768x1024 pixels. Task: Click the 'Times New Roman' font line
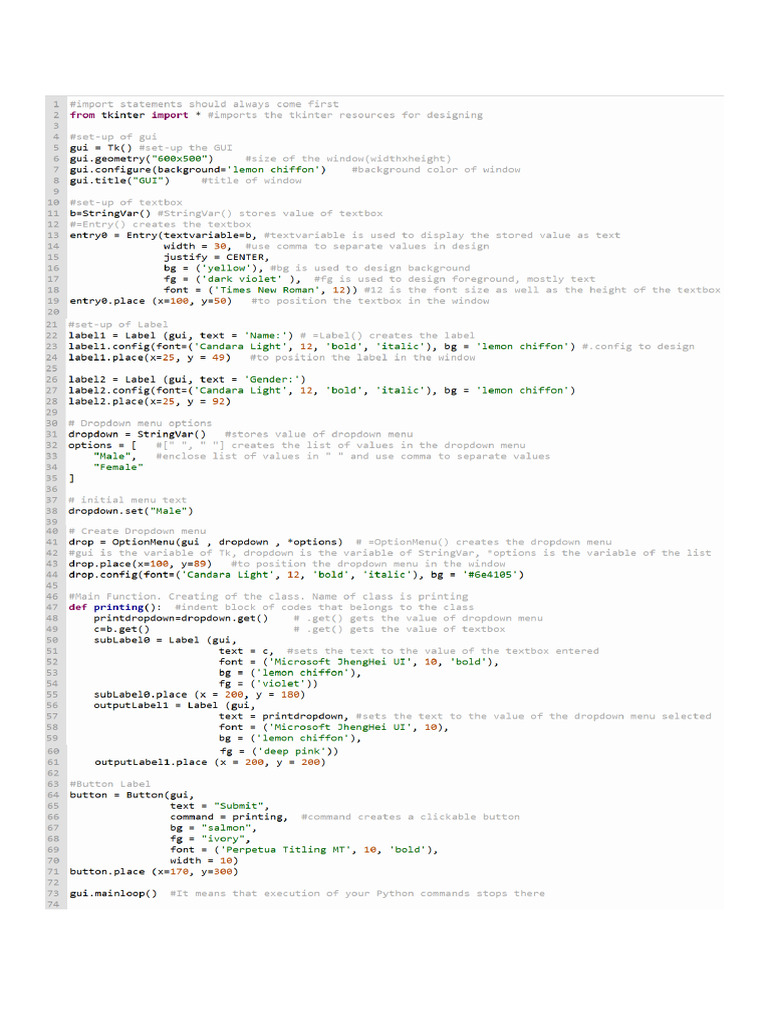[x=261, y=290]
